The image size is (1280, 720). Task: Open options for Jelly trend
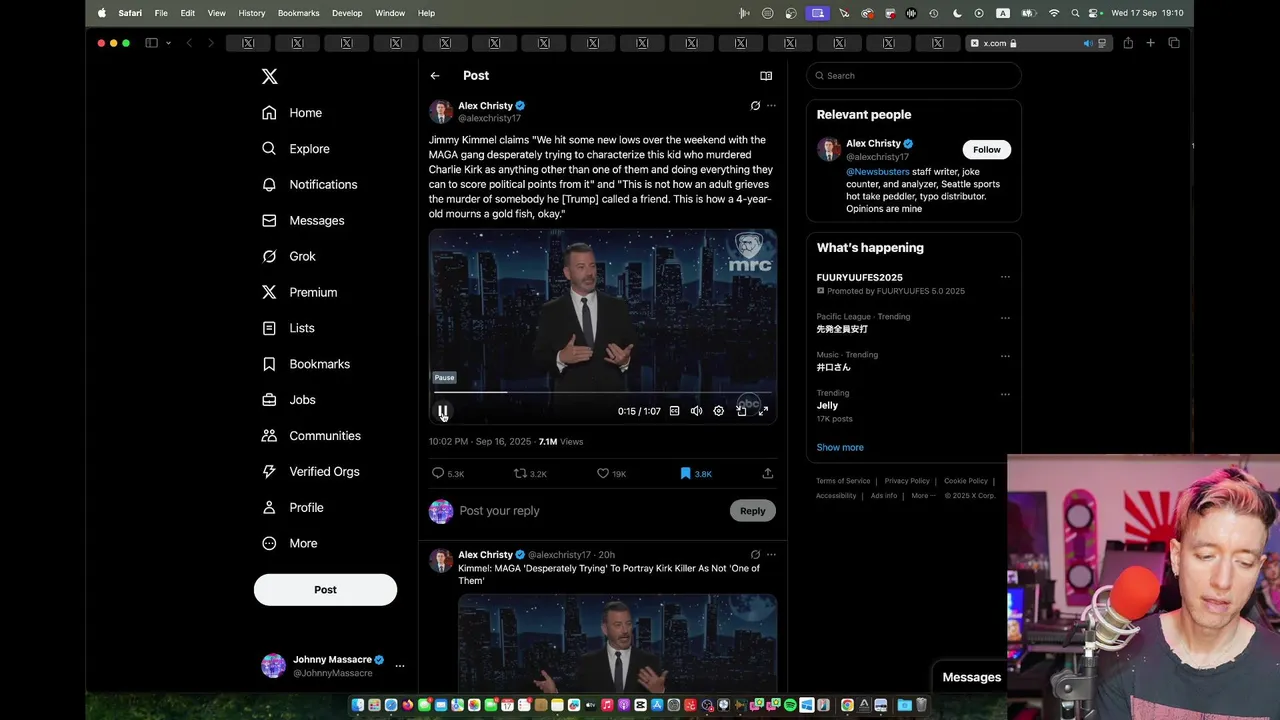pos(1005,394)
